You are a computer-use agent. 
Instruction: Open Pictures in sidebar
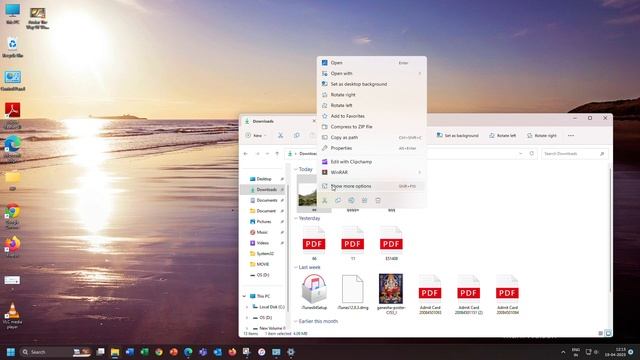point(264,222)
